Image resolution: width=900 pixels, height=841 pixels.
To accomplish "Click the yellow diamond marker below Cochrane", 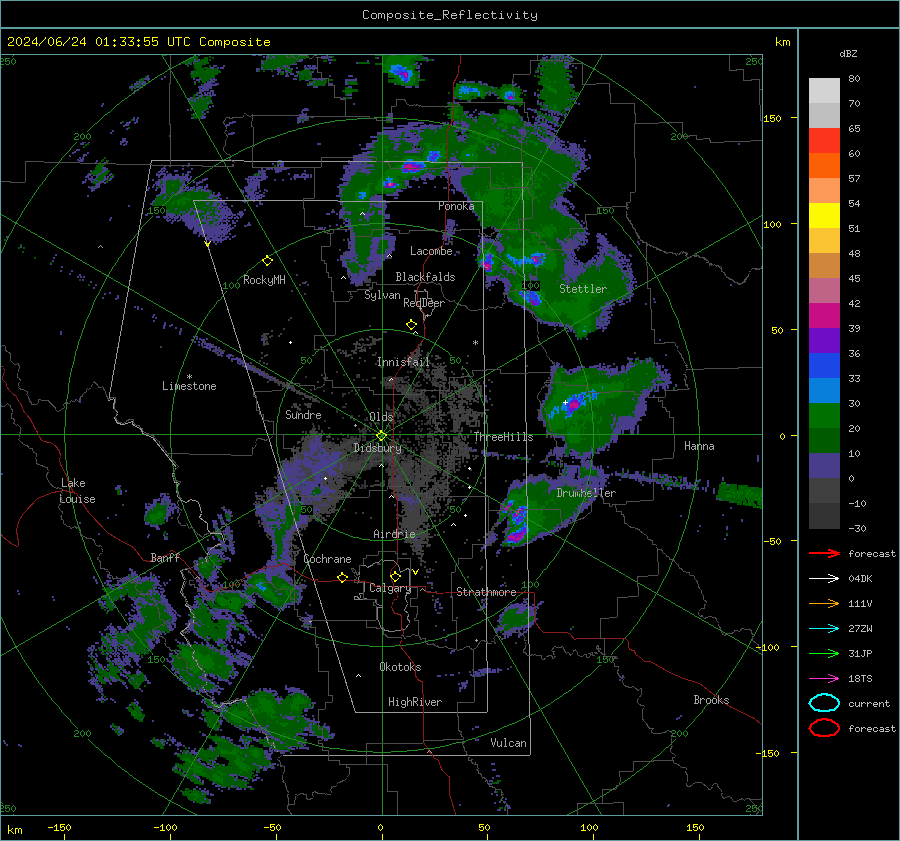I will (342, 577).
